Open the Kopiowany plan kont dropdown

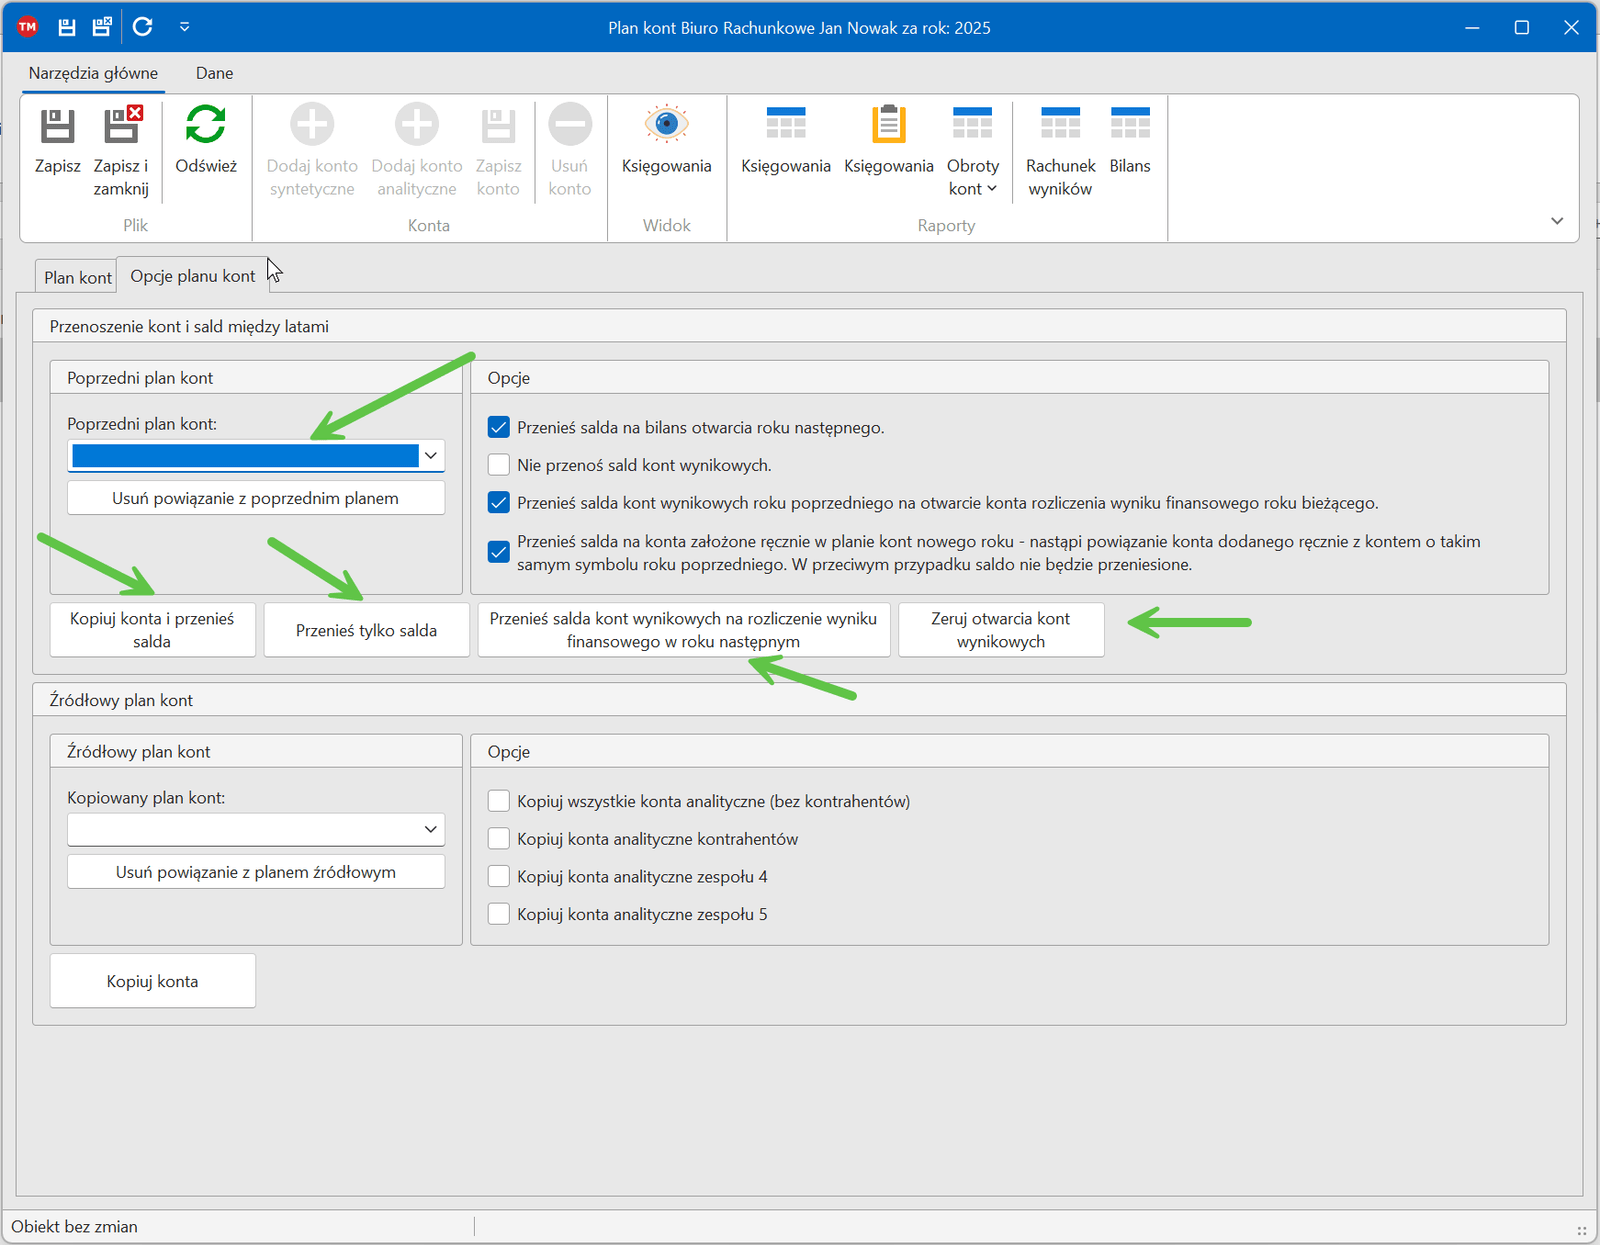pos(431,829)
